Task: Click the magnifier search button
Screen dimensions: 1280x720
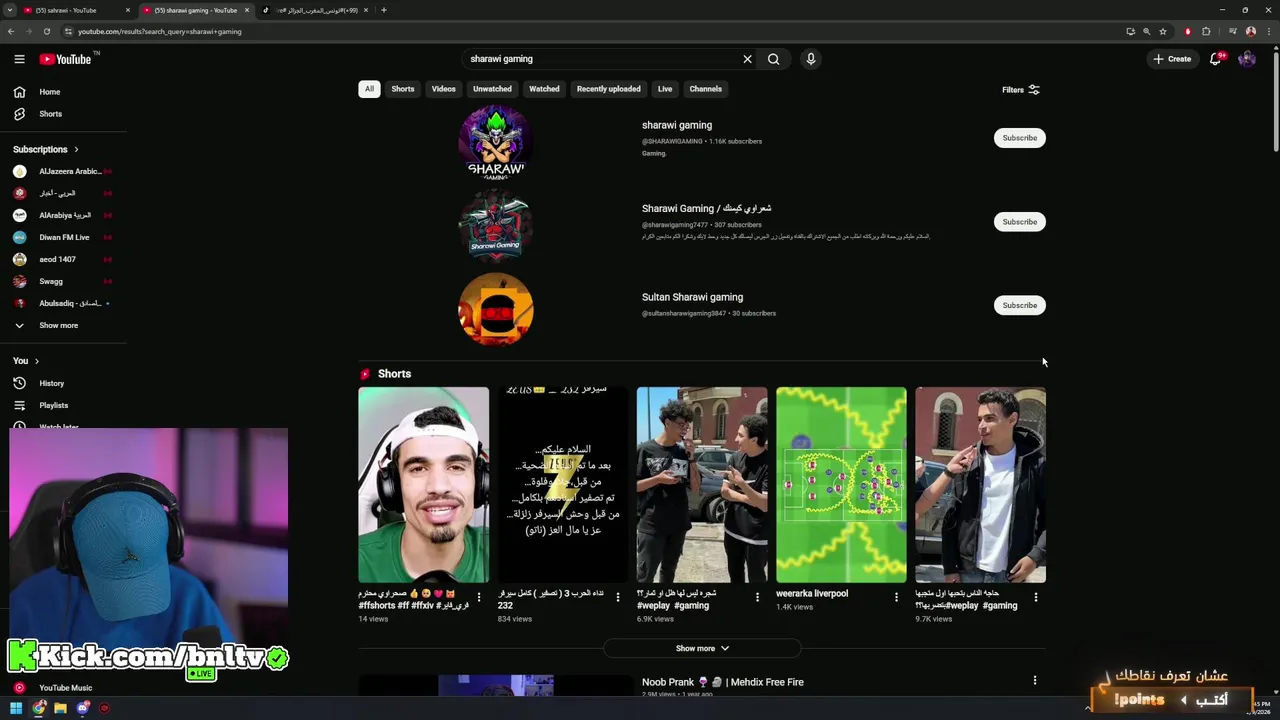Action: 774,59
